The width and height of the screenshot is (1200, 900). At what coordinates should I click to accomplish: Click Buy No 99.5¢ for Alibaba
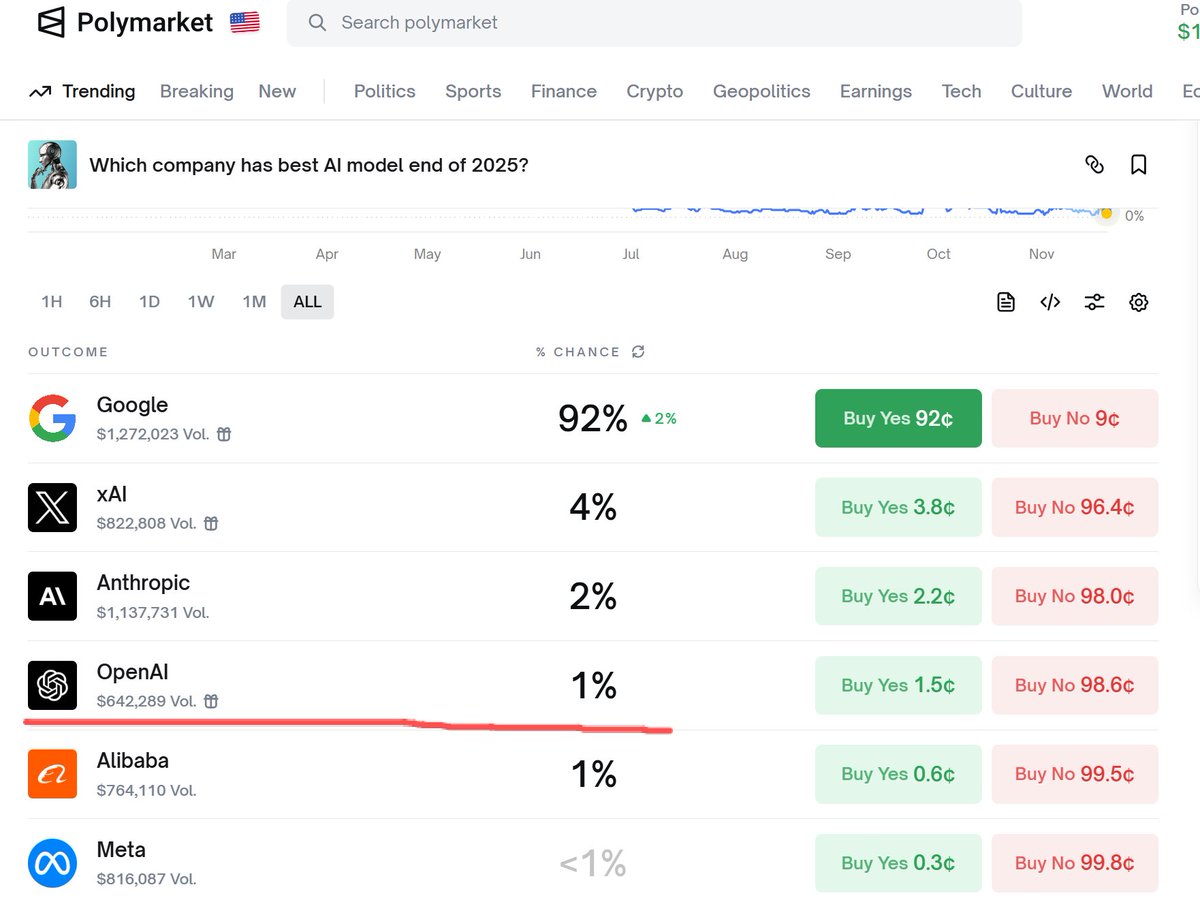[1075, 774]
